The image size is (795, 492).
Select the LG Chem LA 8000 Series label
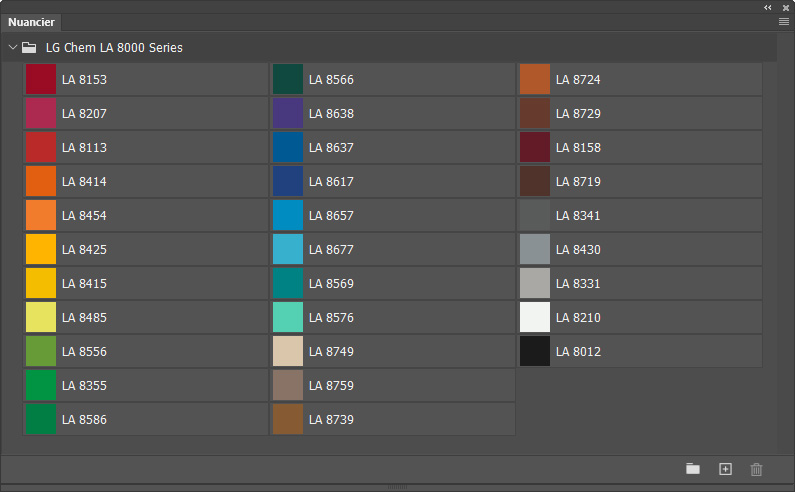point(114,48)
